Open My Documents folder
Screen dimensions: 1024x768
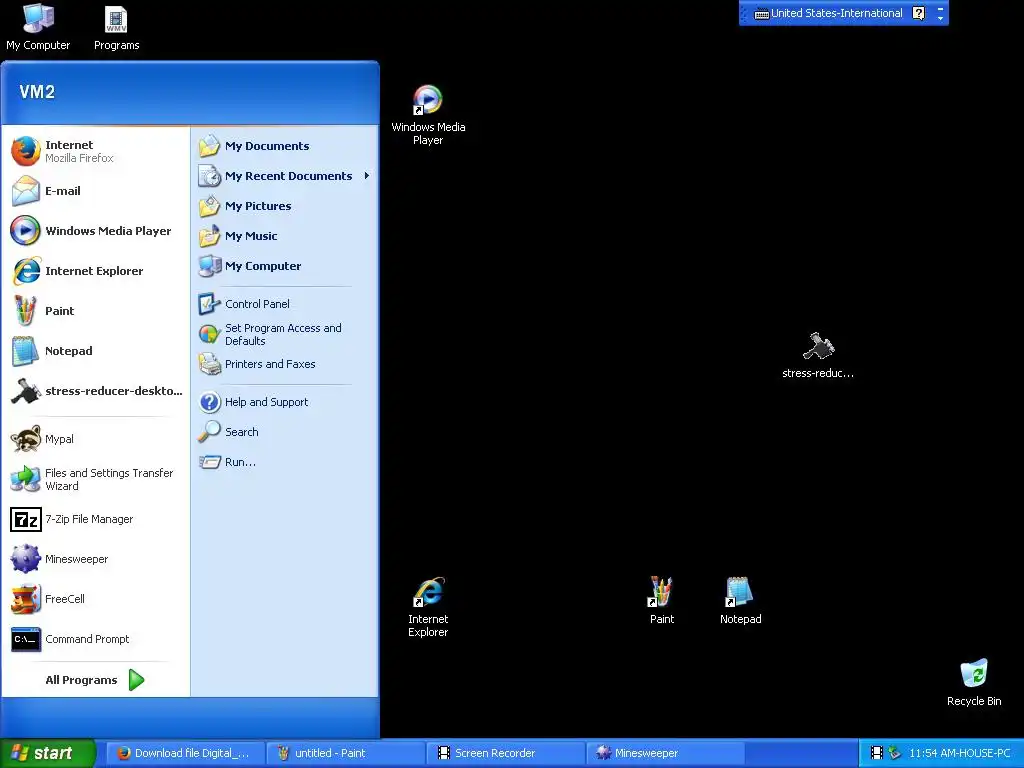coord(284,146)
